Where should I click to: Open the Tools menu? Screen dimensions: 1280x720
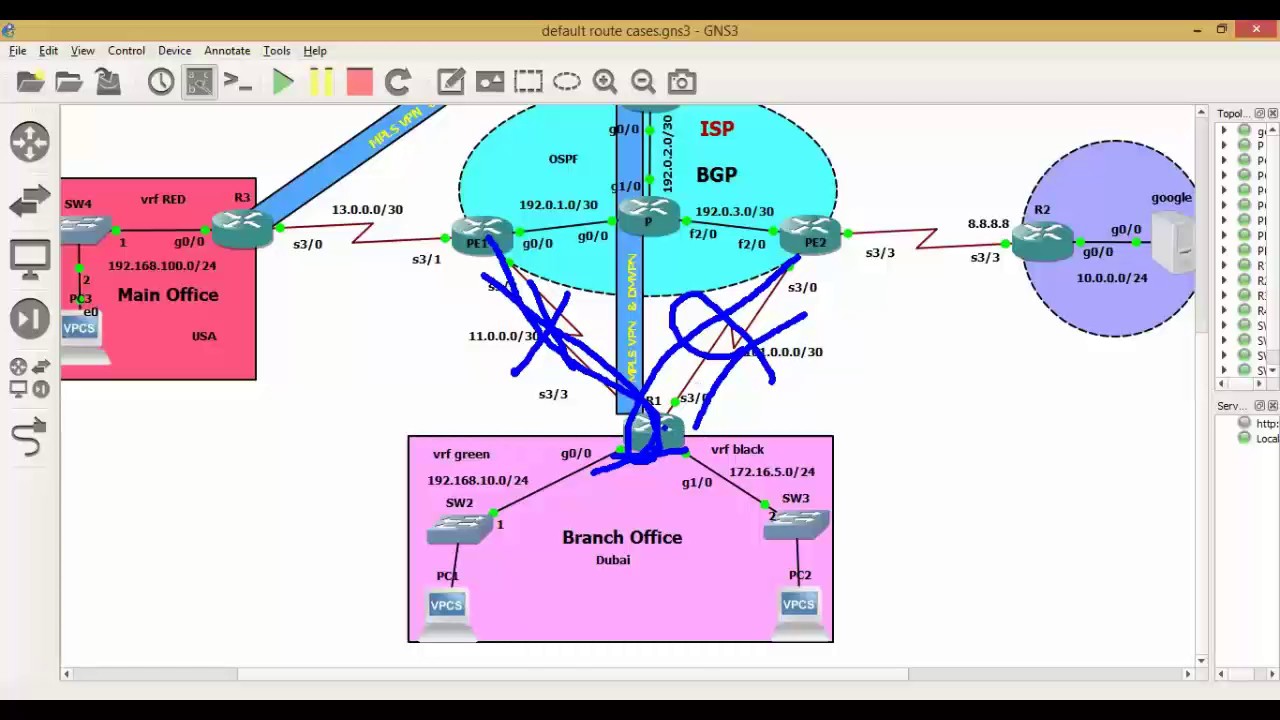277,51
